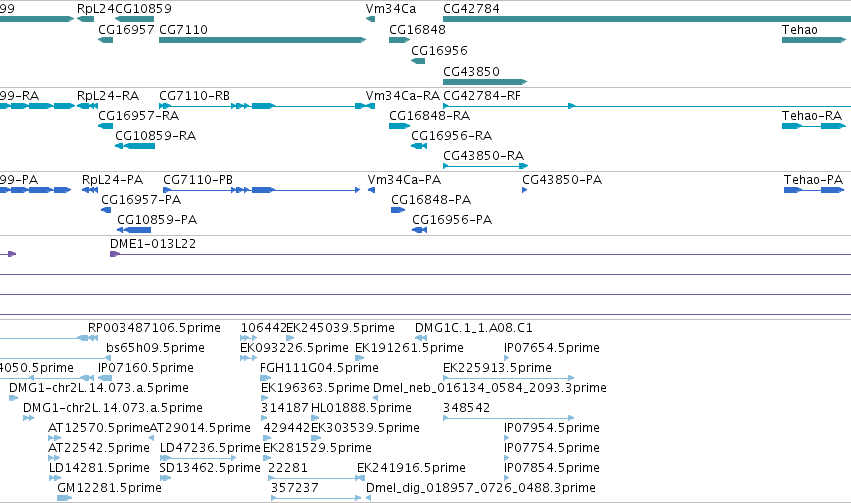The image size is (851, 503).
Task: Click the CG43850 gene glyph
Action: (x=485, y=82)
